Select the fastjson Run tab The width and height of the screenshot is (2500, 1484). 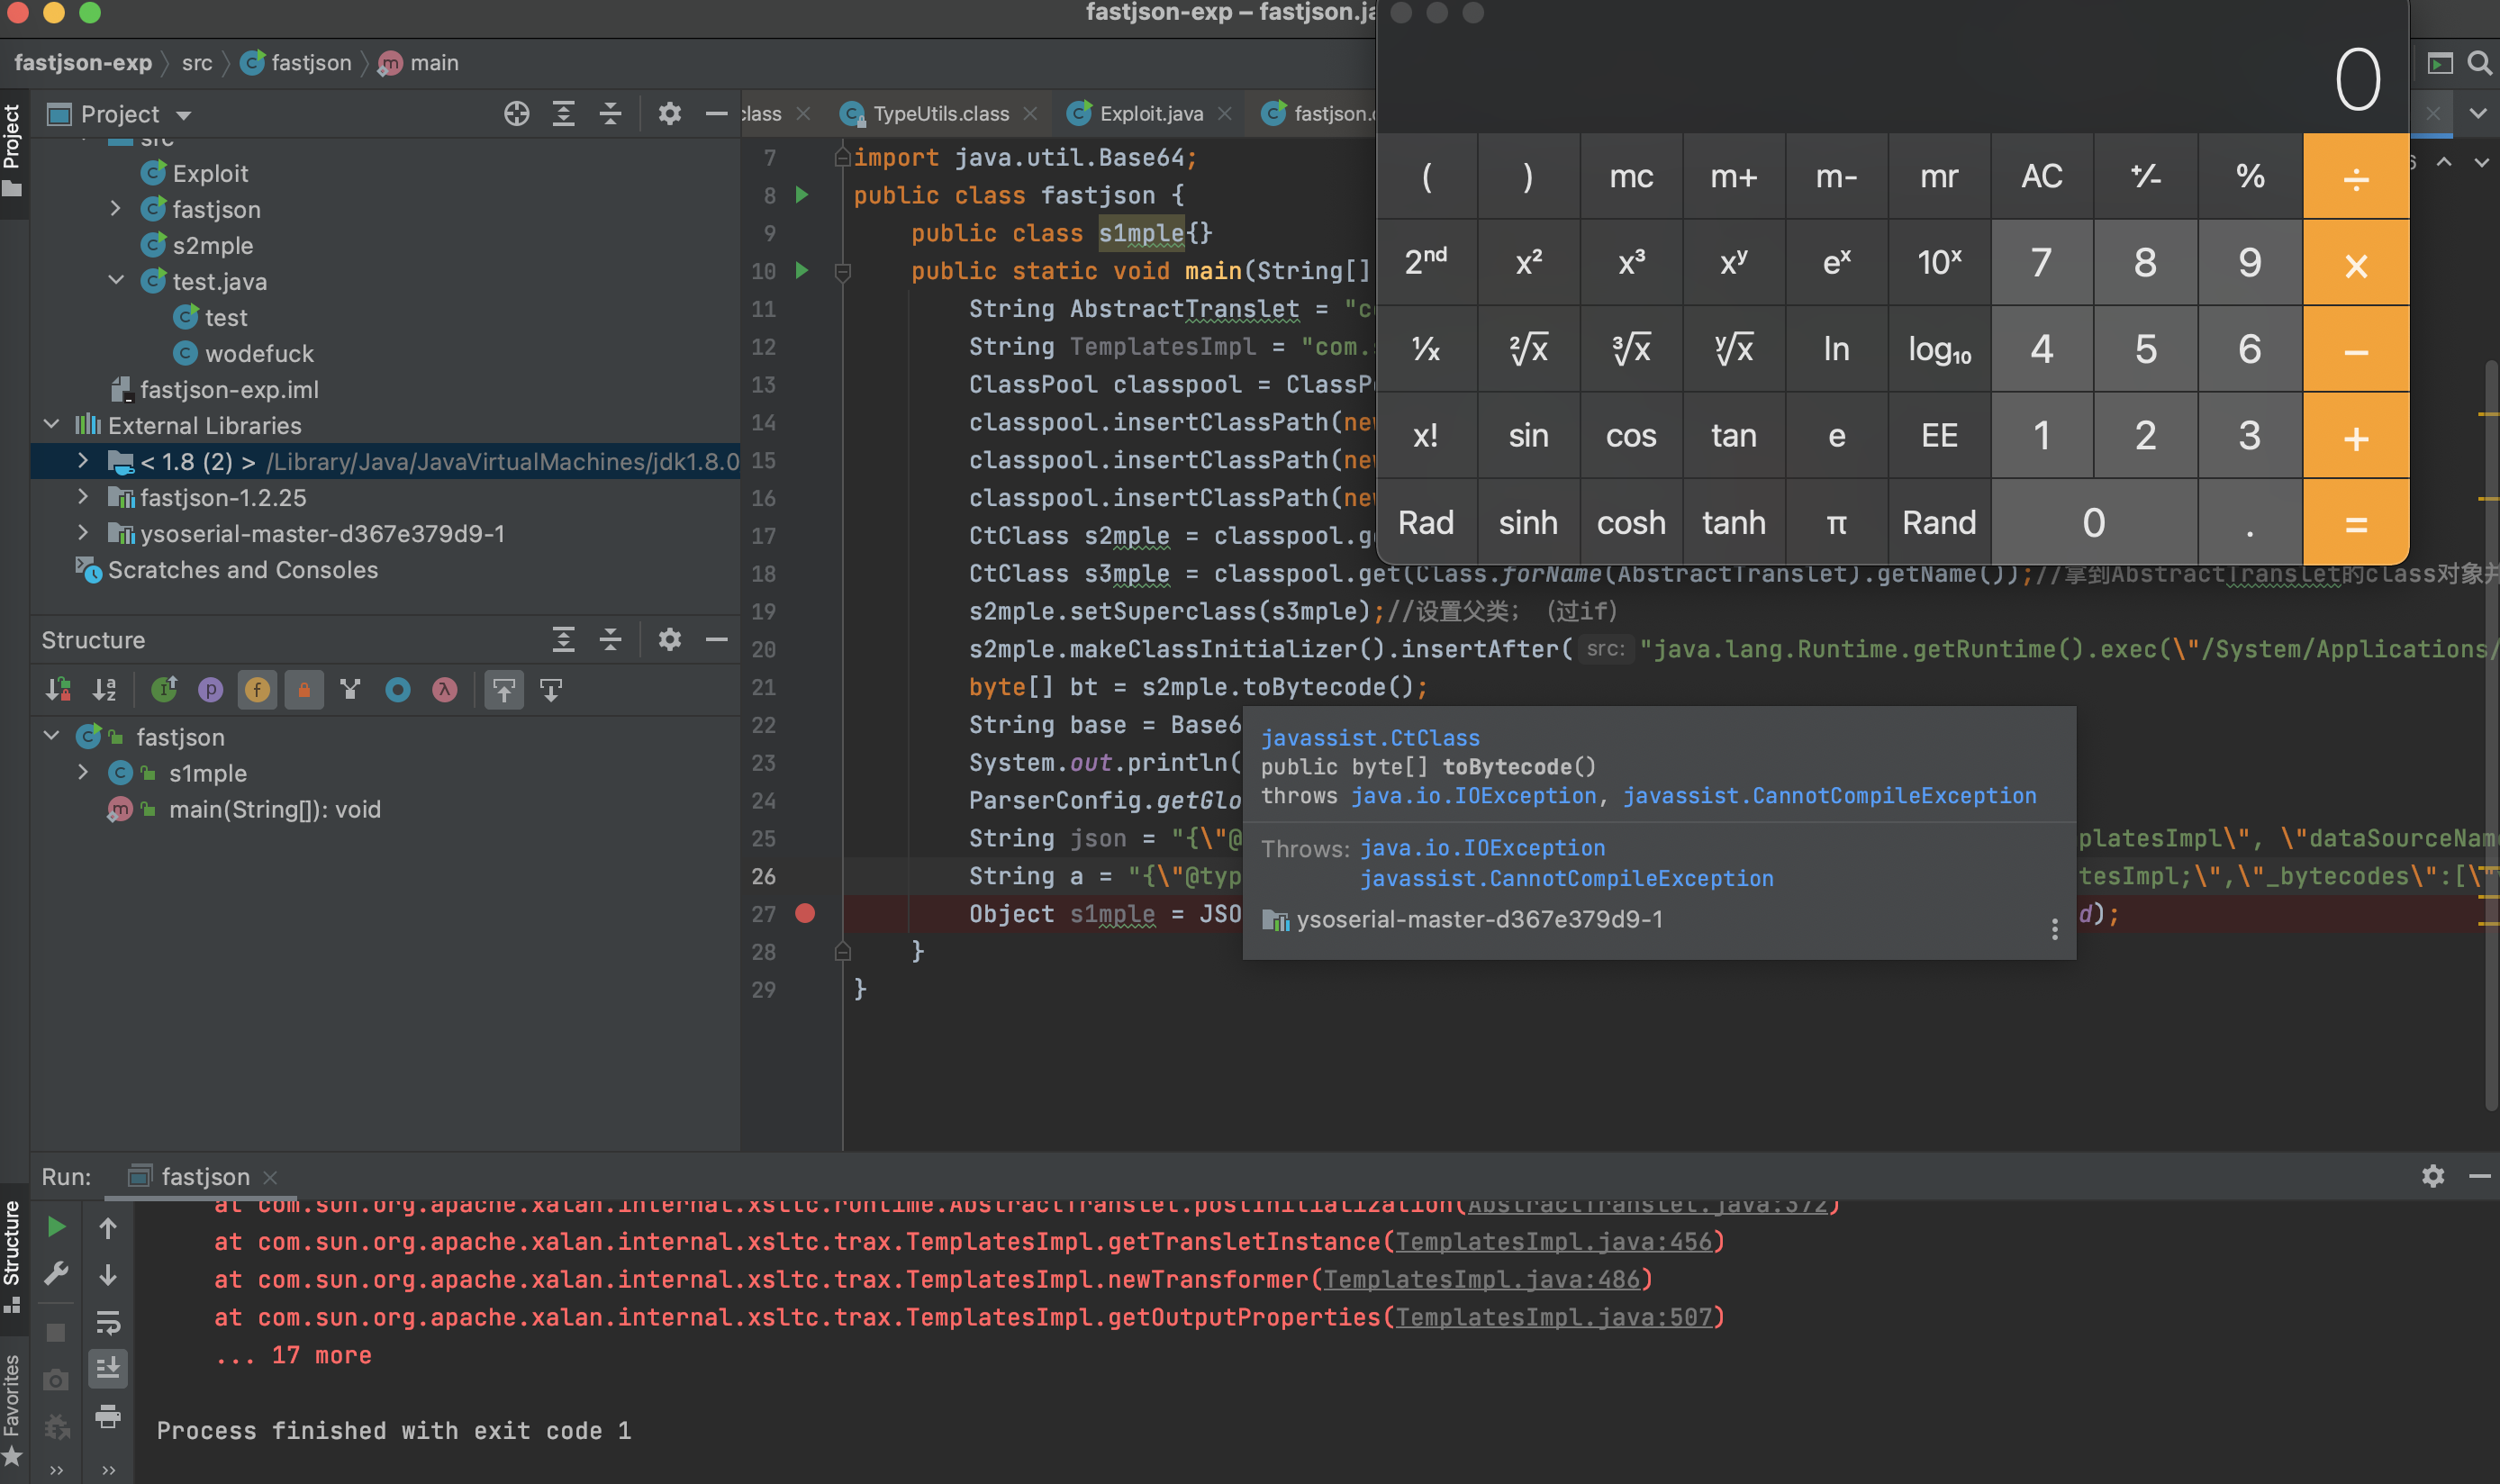203,1176
